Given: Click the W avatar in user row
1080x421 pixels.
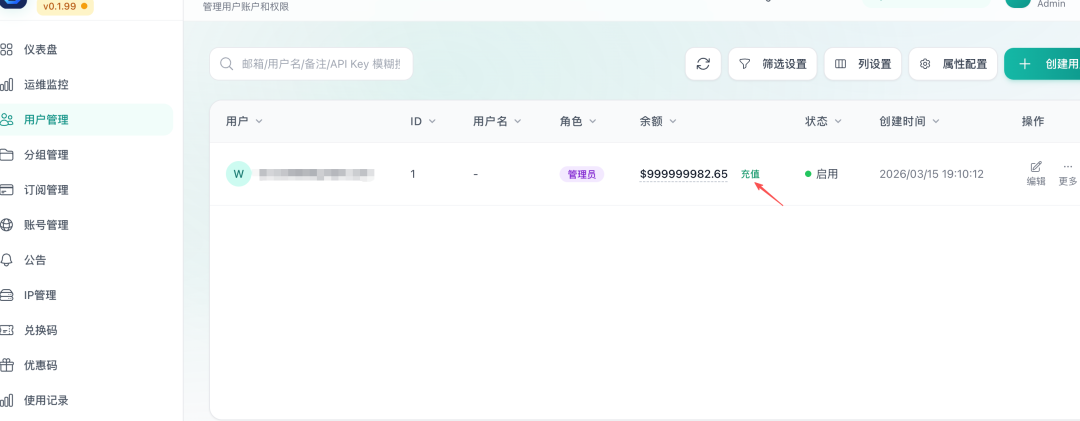Looking at the screenshot, I should (238, 174).
